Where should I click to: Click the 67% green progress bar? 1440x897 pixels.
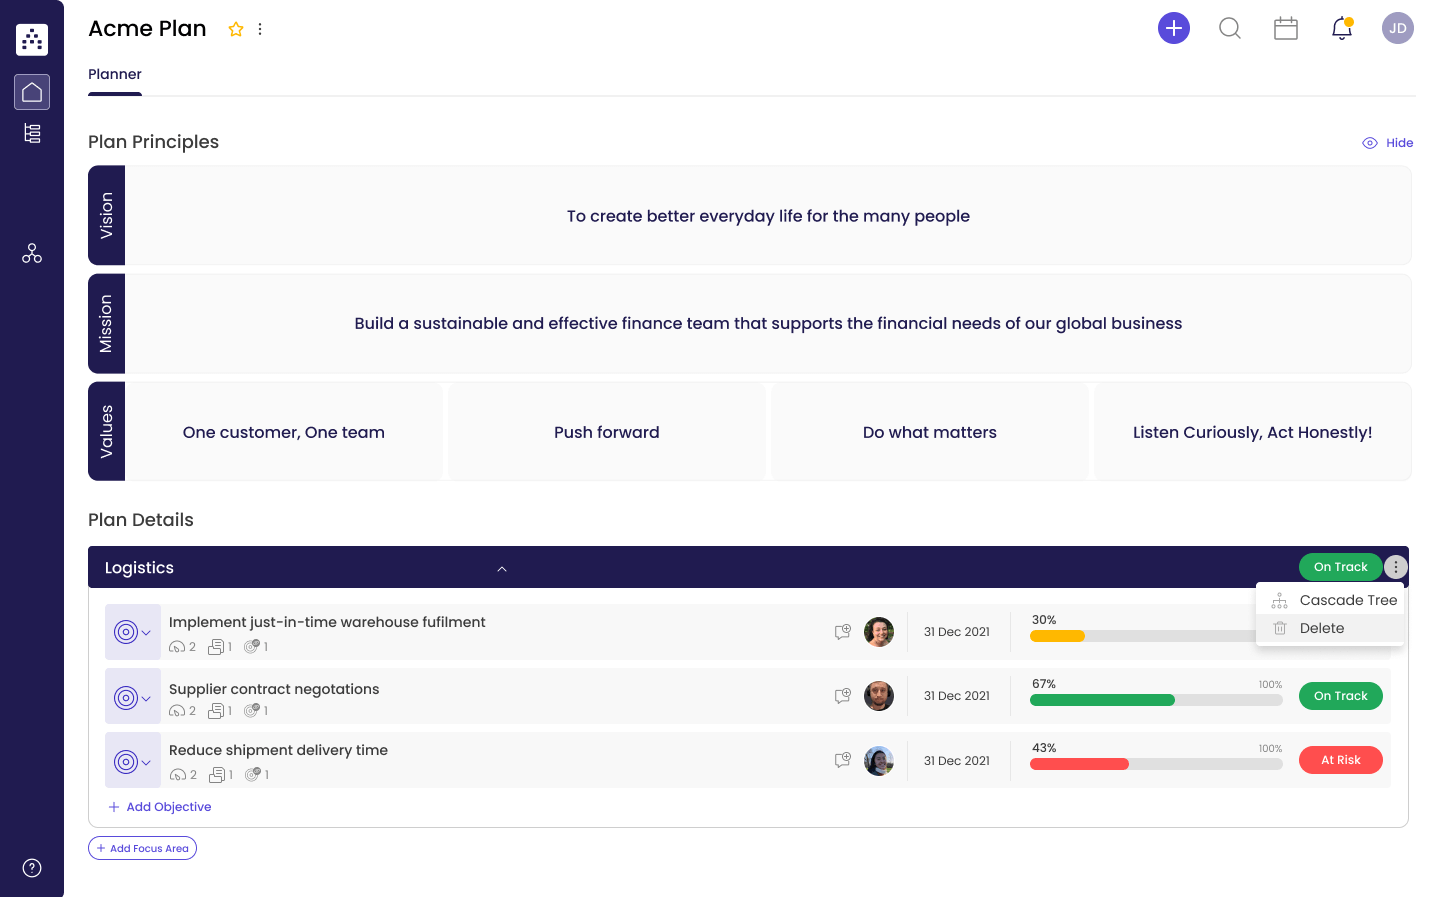(x=1102, y=700)
